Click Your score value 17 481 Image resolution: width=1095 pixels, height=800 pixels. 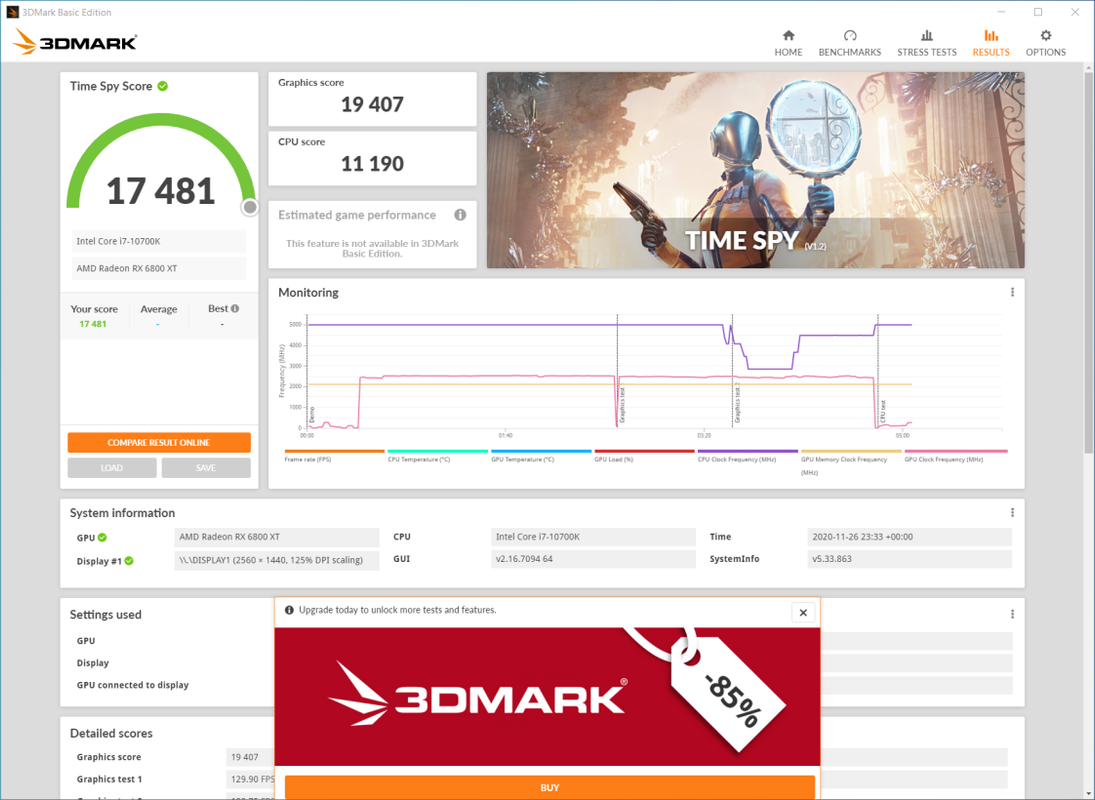click(x=93, y=324)
